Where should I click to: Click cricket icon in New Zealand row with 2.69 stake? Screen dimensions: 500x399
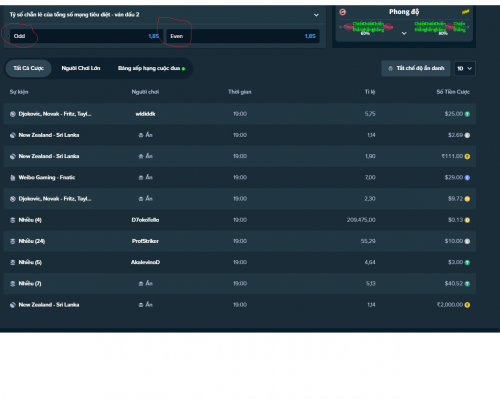pos(13,135)
